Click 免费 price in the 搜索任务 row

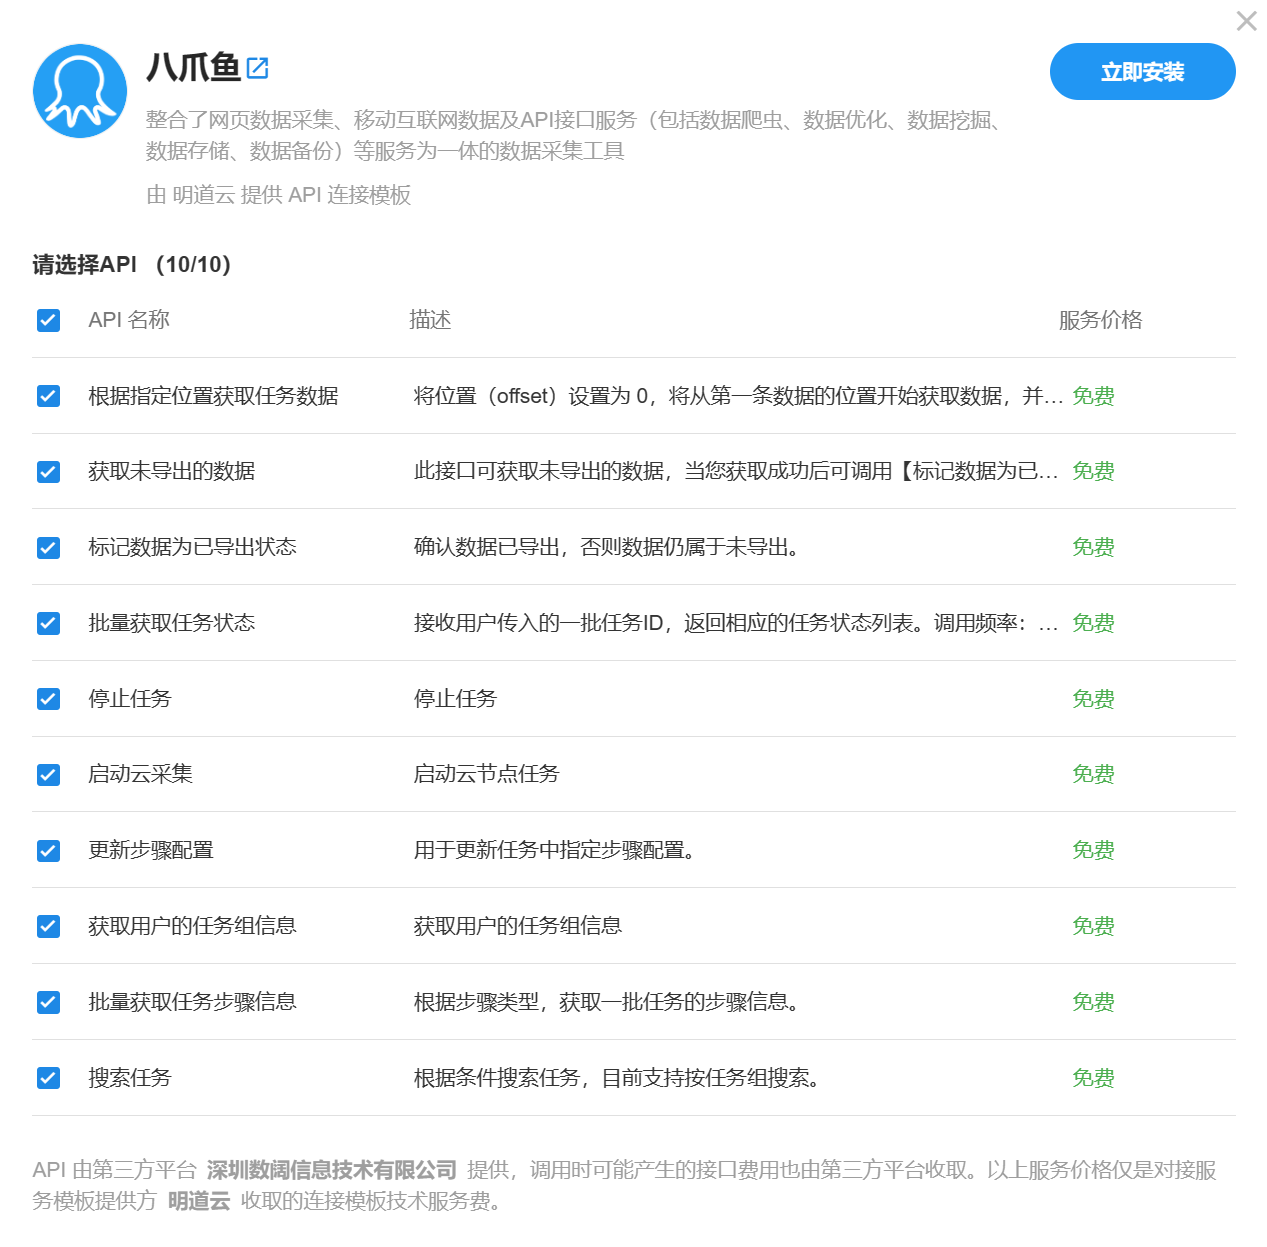[x=1093, y=1078]
